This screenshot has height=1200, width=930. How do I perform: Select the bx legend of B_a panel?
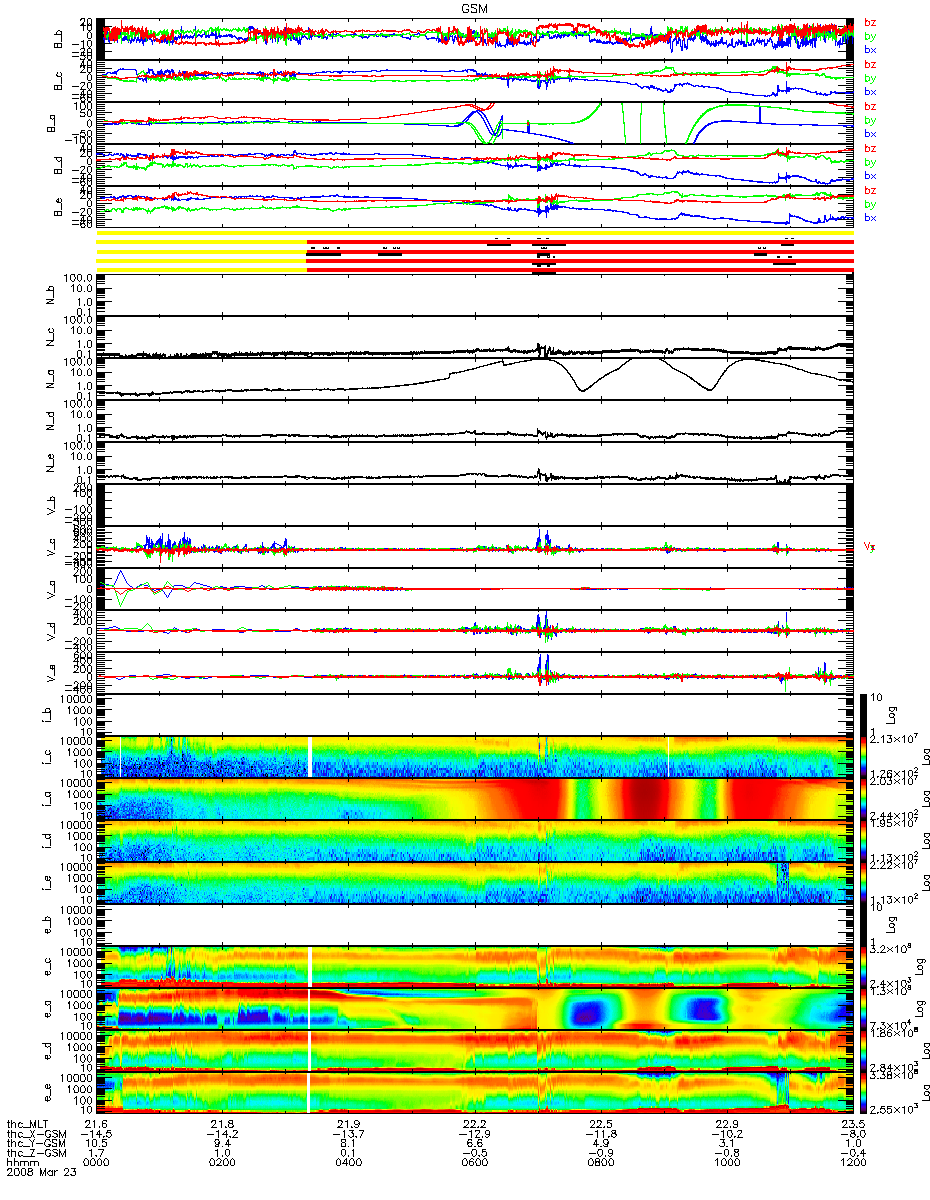[870, 134]
